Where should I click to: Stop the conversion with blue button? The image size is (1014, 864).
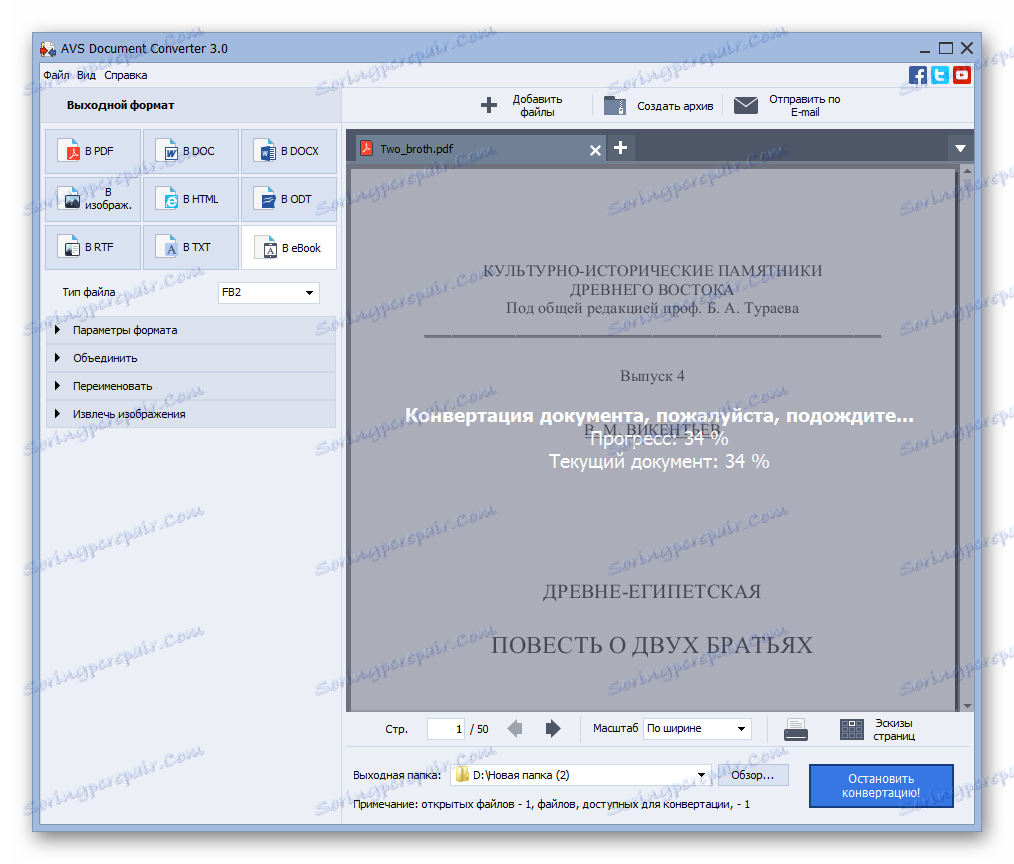(x=881, y=786)
